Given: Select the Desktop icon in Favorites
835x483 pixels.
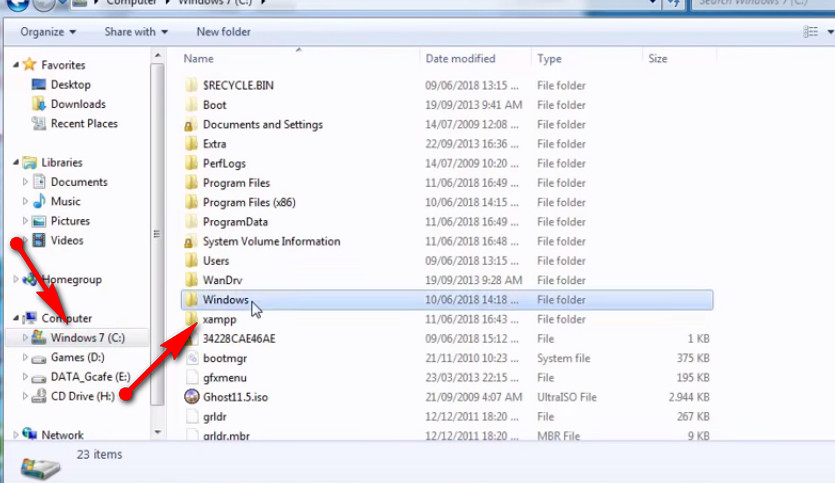Looking at the screenshot, I should click(x=39, y=84).
